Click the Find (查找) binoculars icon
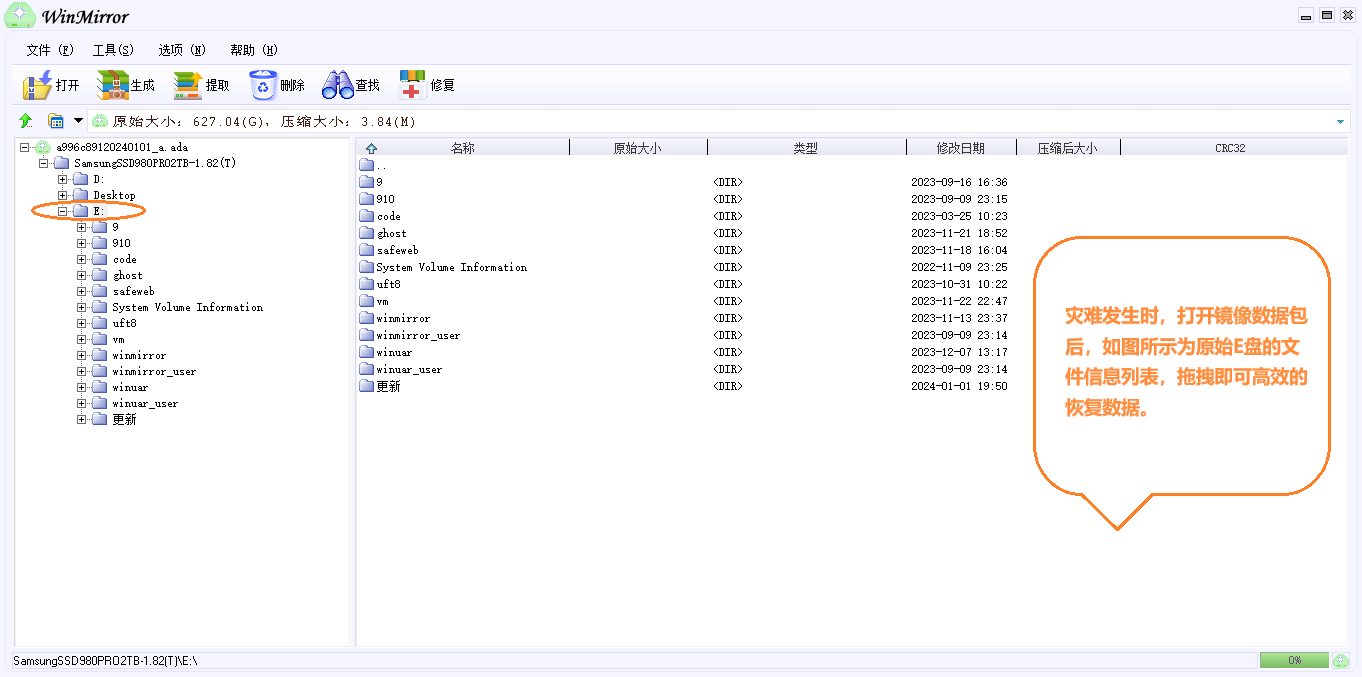This screenshot has height=677, width=1362. tap(338, 85)
